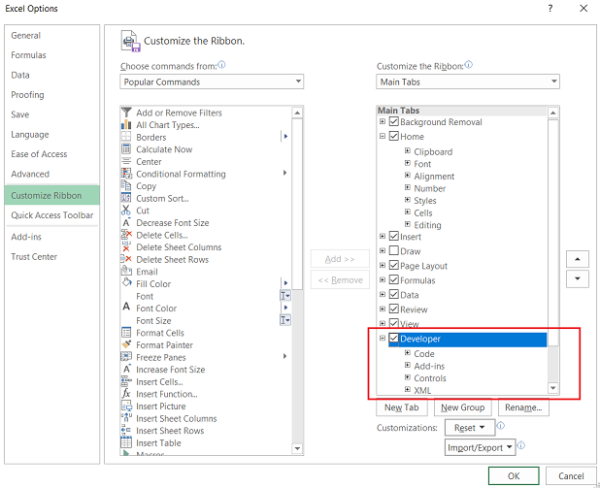
Task: Click the Center alignment icon
Action: [126, 161]
